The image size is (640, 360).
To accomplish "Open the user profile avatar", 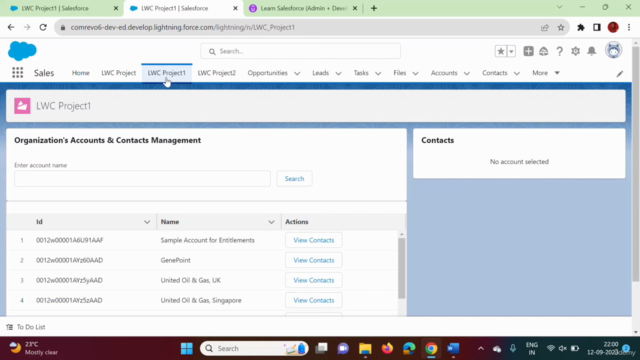I will pos(613,50).
